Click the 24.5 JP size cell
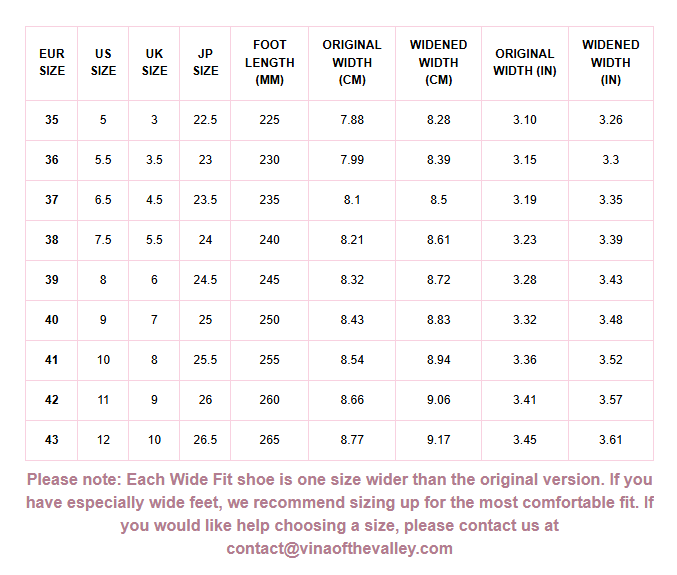Image resolution: width=677 pixels, height=575 pixels. 205,280
